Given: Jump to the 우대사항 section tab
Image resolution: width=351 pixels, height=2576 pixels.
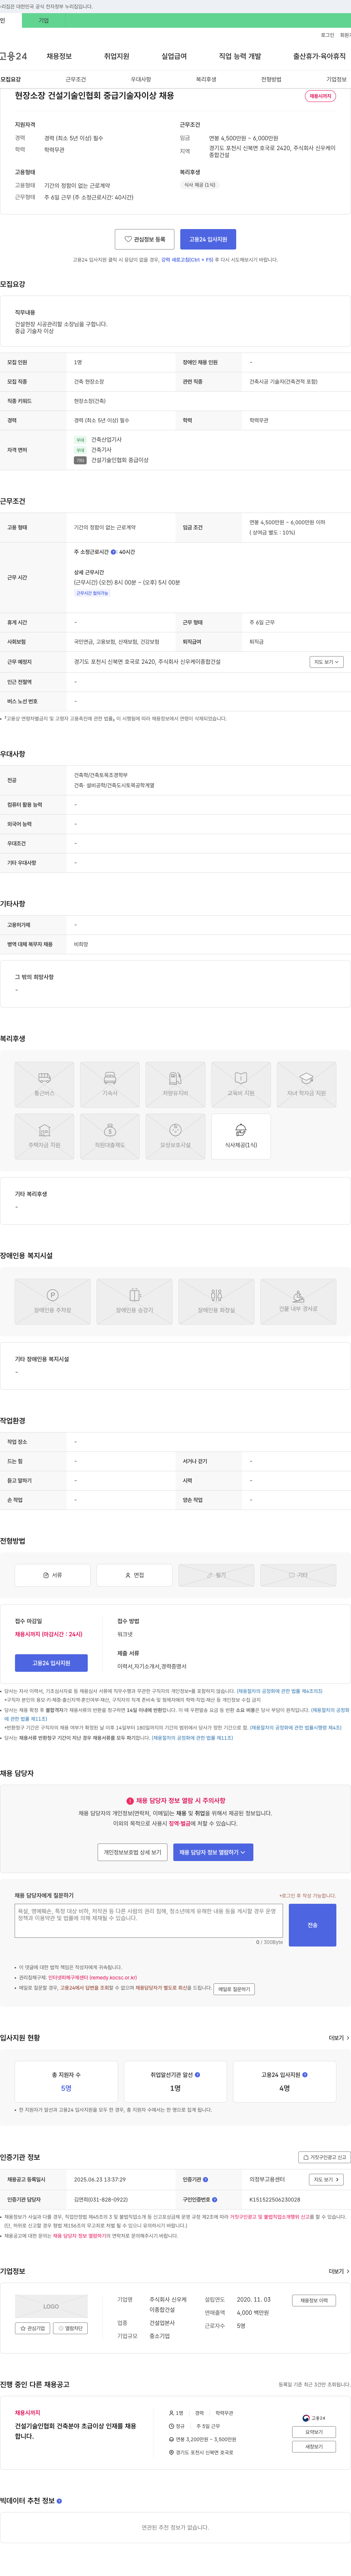Looking at the screenshot, I should [141, 79].
